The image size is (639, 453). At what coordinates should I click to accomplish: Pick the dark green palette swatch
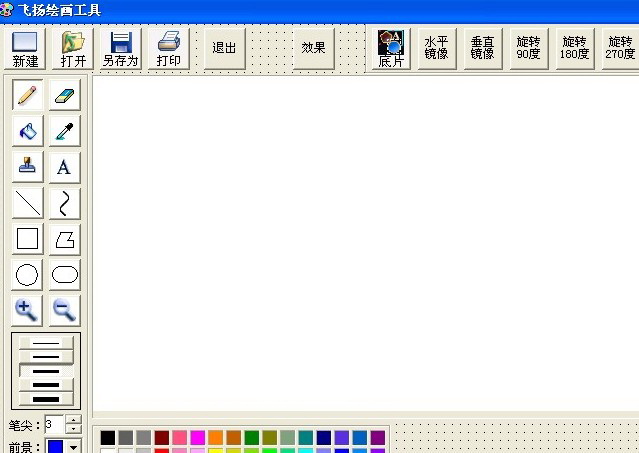(x=252, y=438)
